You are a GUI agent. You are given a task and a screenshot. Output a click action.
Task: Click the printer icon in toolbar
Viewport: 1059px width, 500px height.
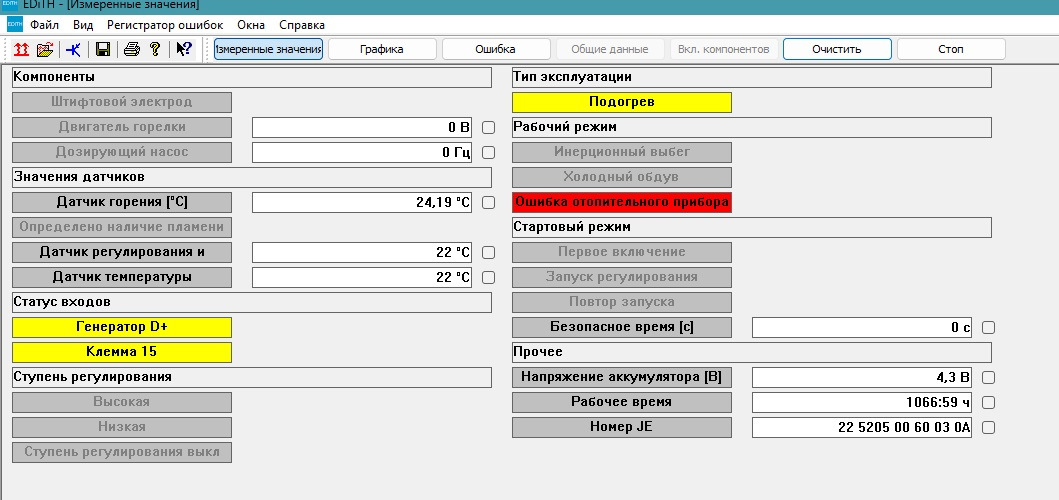130,49
